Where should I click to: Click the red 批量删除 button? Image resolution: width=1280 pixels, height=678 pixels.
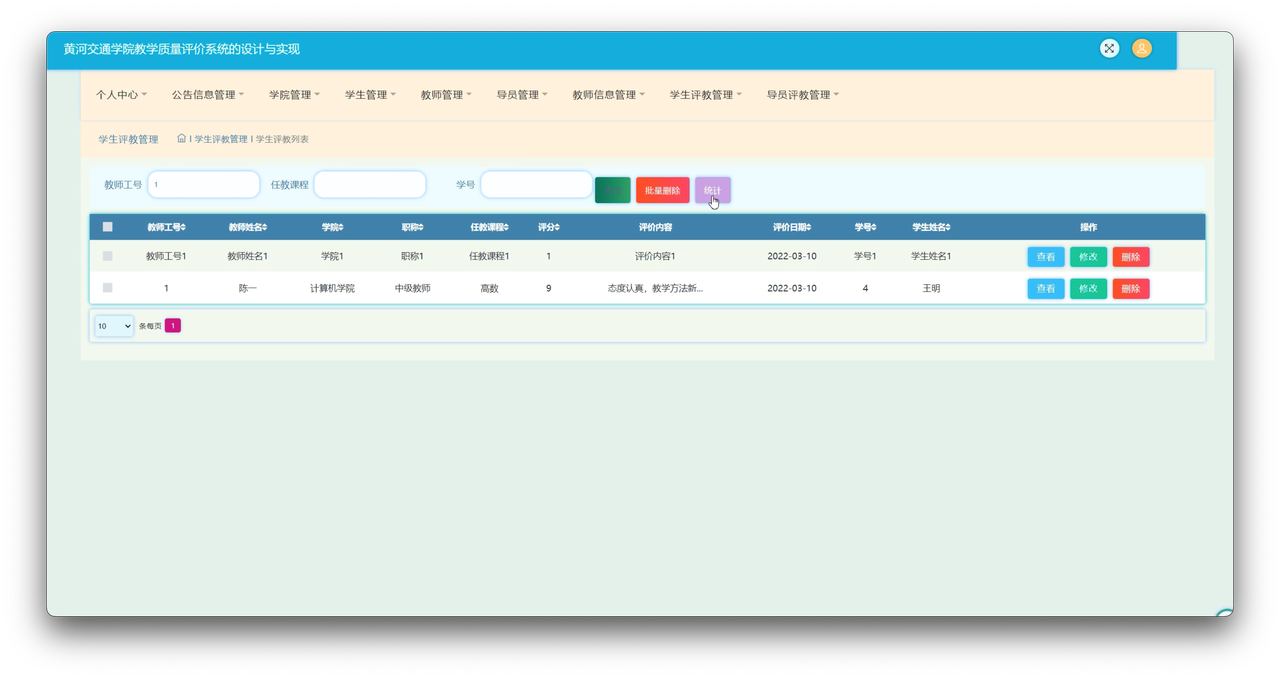(663, 189)
